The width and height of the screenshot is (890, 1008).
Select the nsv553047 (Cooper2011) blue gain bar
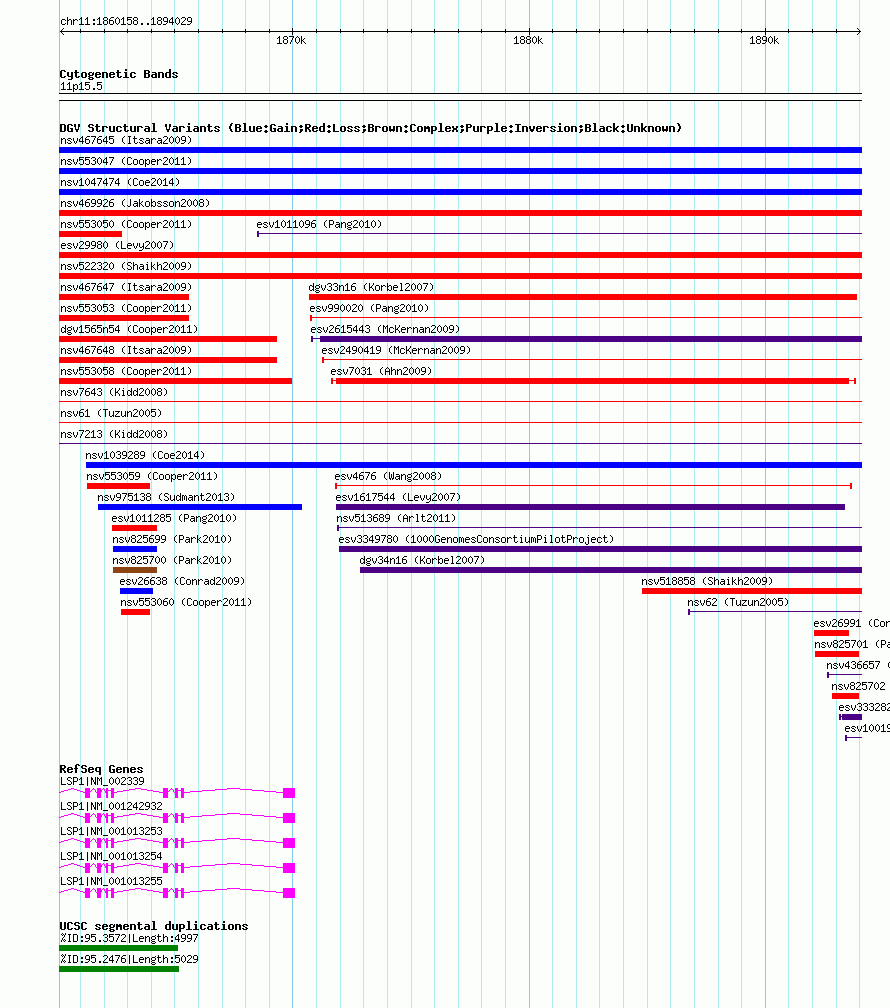pos(460,171)
